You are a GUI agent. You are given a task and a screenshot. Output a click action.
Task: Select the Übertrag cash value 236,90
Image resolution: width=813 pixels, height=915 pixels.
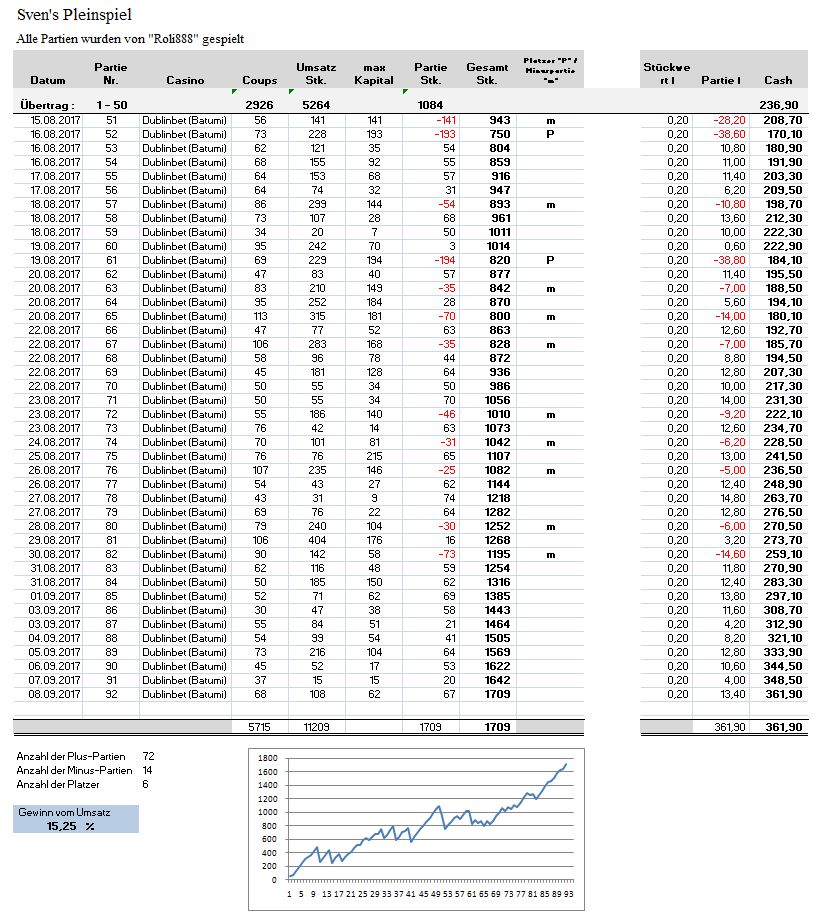[x=779, y=104]
